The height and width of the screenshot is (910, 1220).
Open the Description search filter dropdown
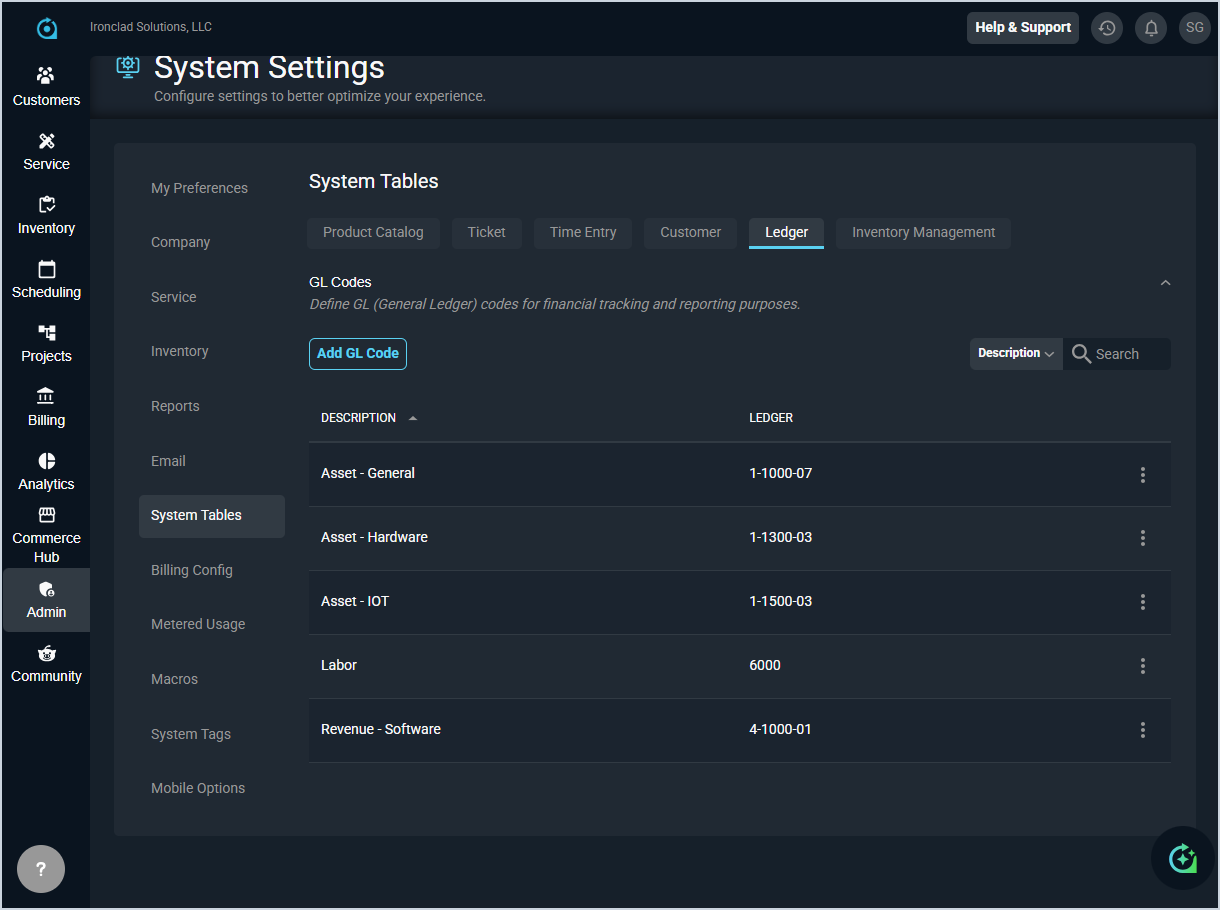pos(1016,354)
